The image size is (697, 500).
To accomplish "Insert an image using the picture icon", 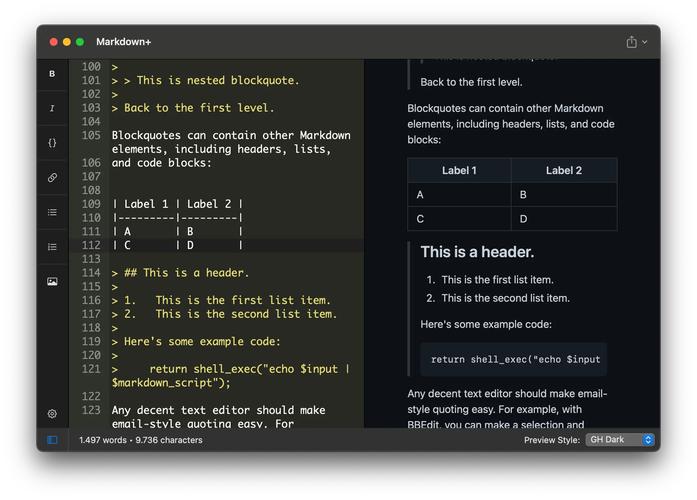I will tap(52, 282).
